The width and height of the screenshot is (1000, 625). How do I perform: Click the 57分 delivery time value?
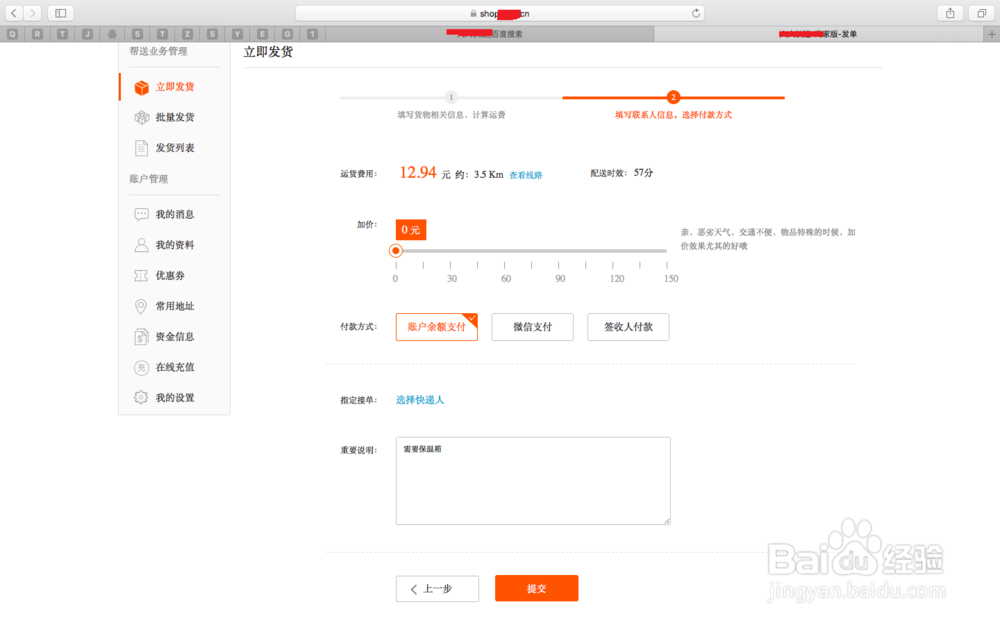tap(643, 173)
